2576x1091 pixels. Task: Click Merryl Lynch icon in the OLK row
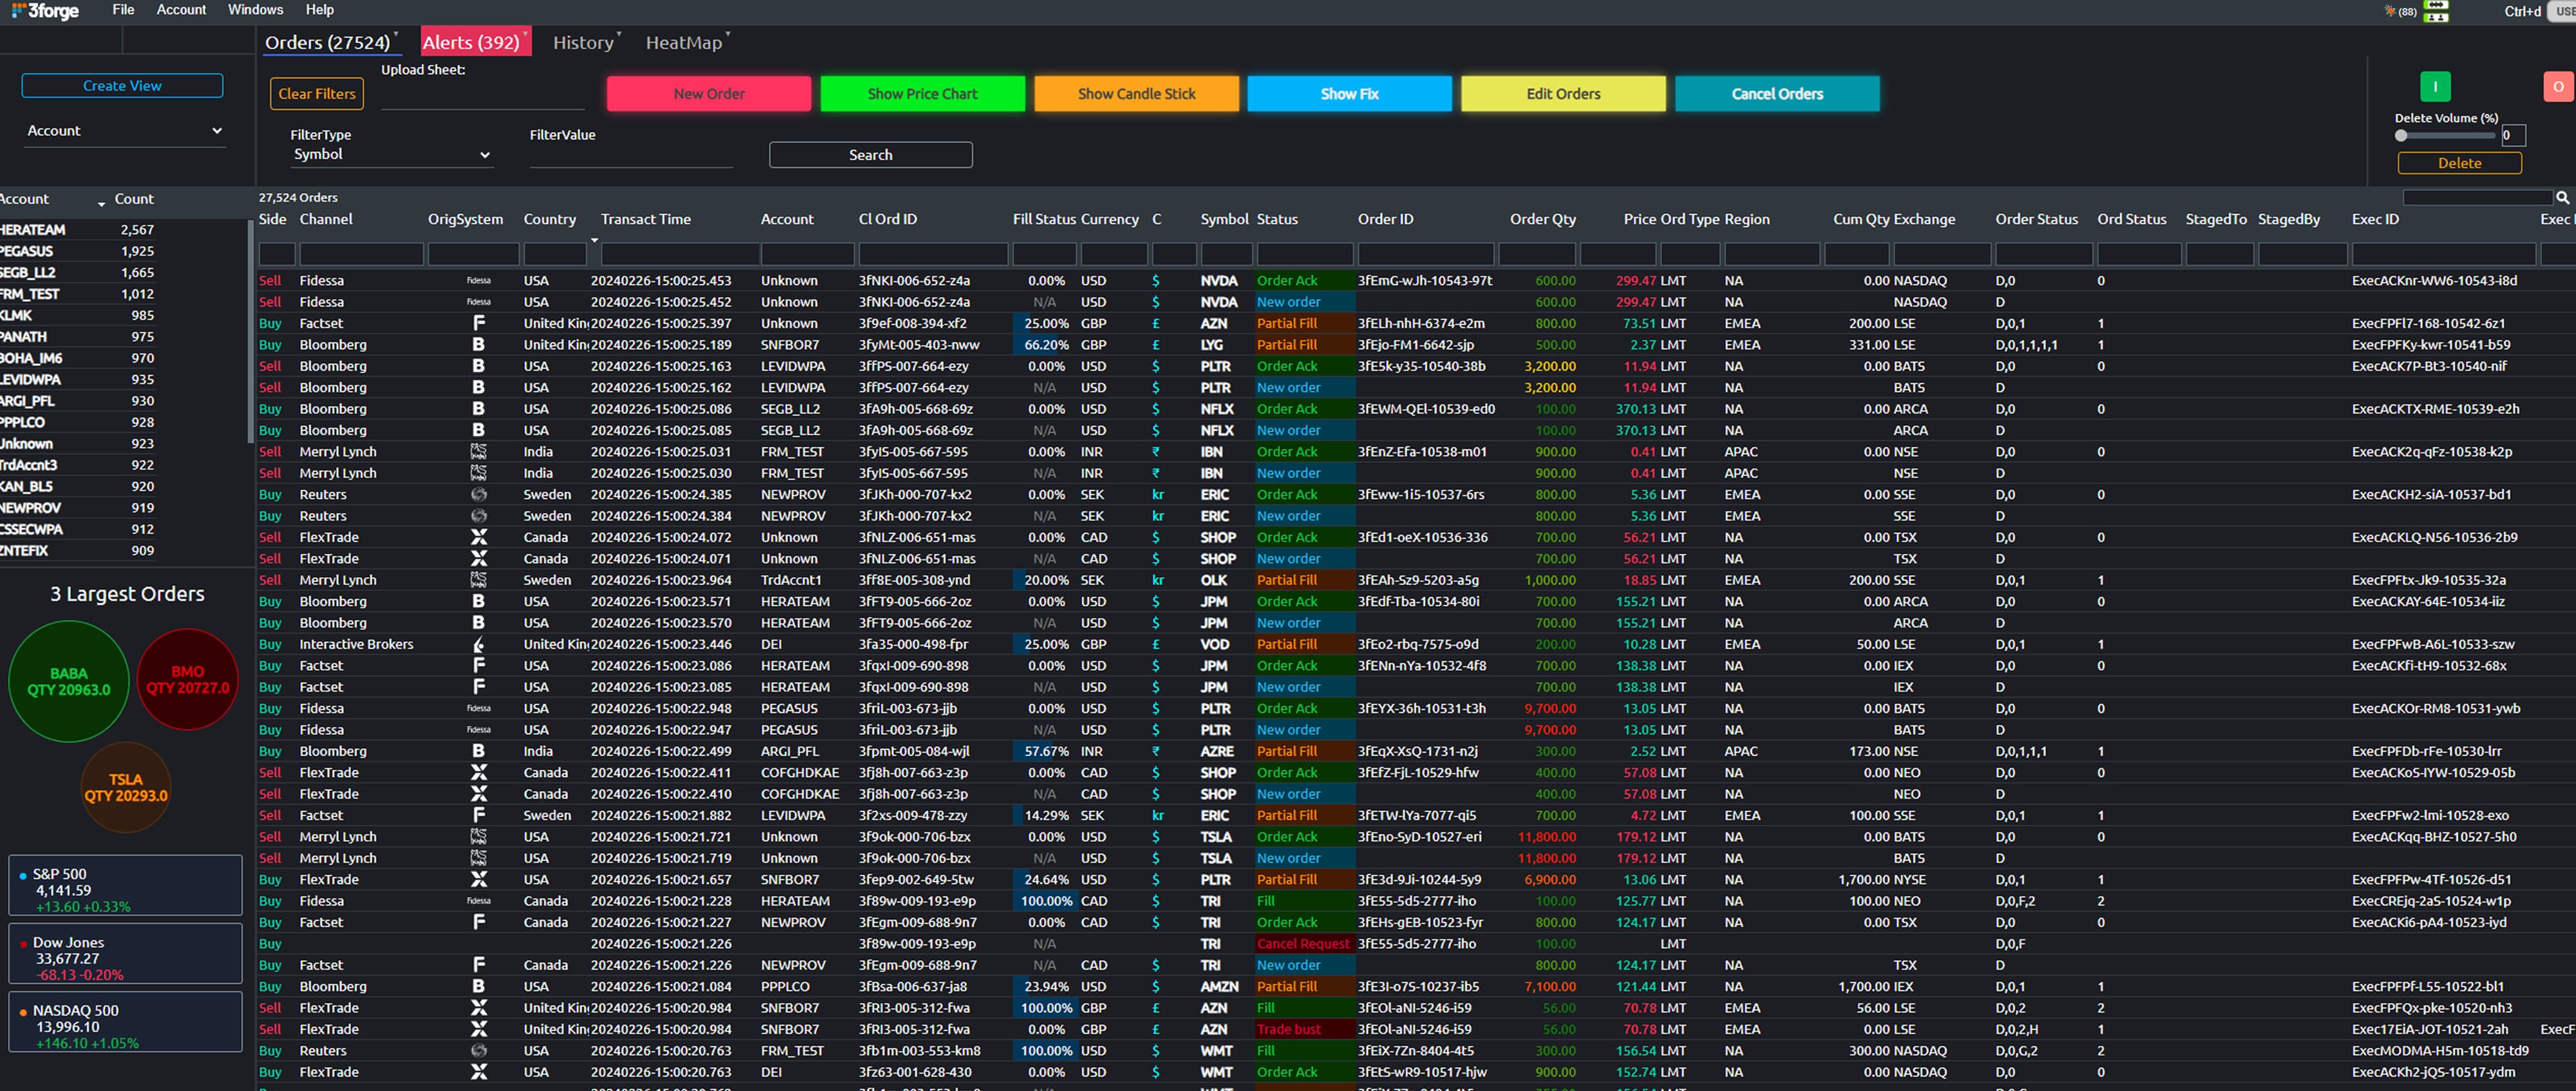coord(479,580)
